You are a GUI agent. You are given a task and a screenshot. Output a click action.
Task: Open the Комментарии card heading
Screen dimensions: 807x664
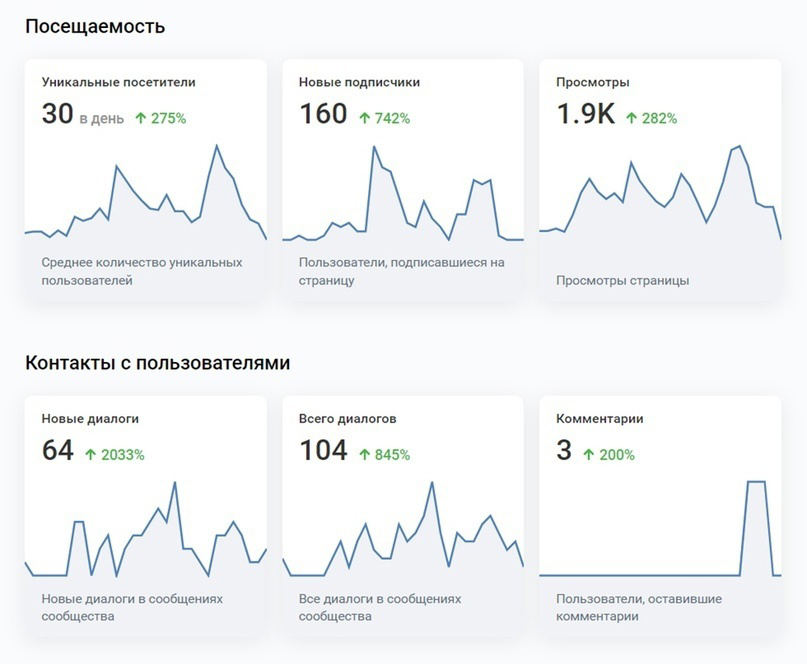pos(600,418)
